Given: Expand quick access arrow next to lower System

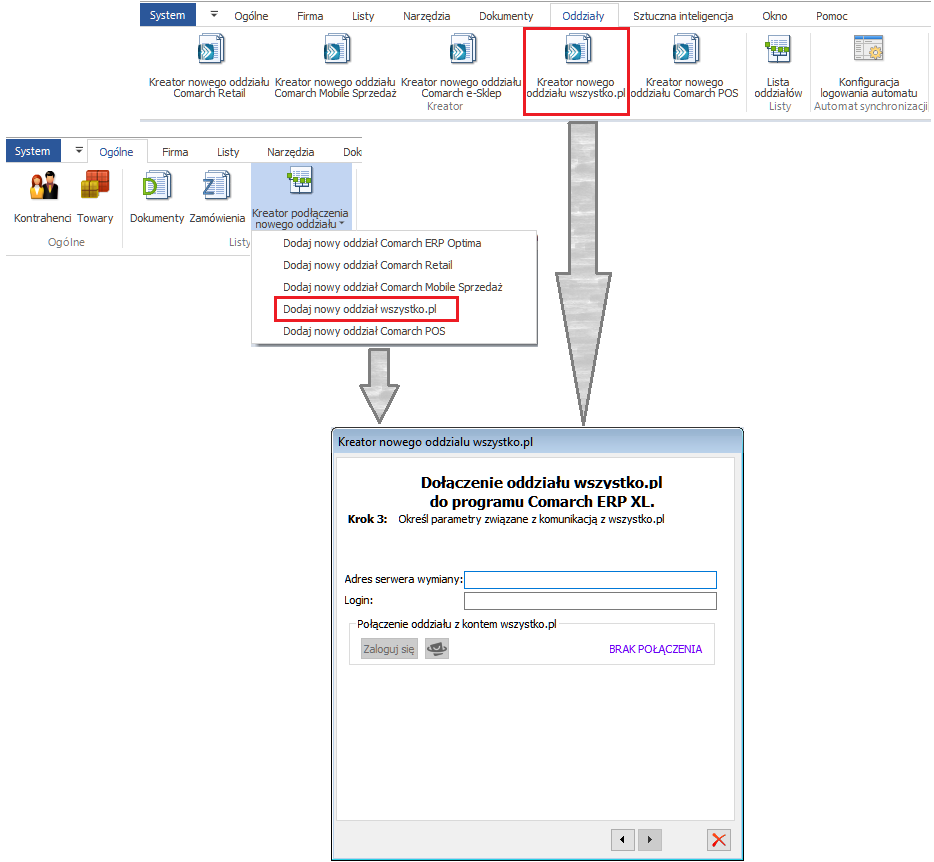Looking at the screenshot, I should (x=79, y=150).
